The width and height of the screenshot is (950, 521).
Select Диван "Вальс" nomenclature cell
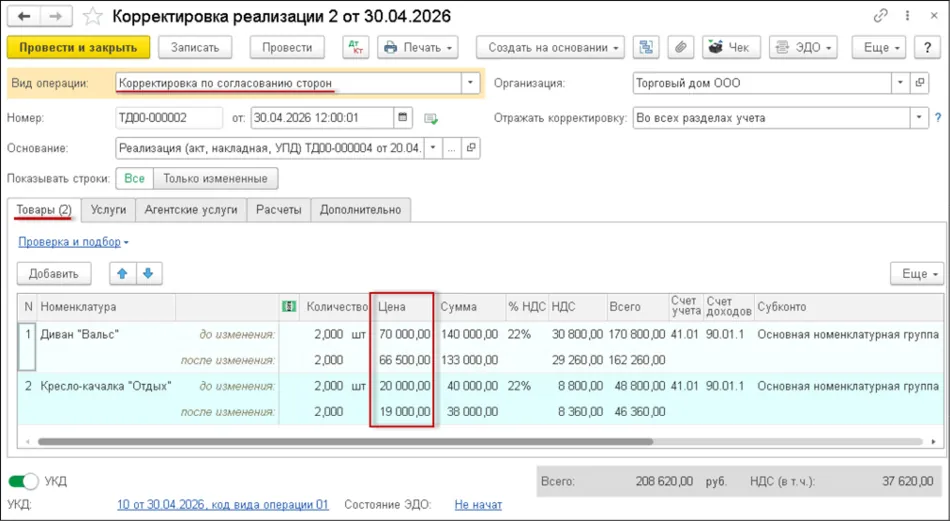coord(106,334)
